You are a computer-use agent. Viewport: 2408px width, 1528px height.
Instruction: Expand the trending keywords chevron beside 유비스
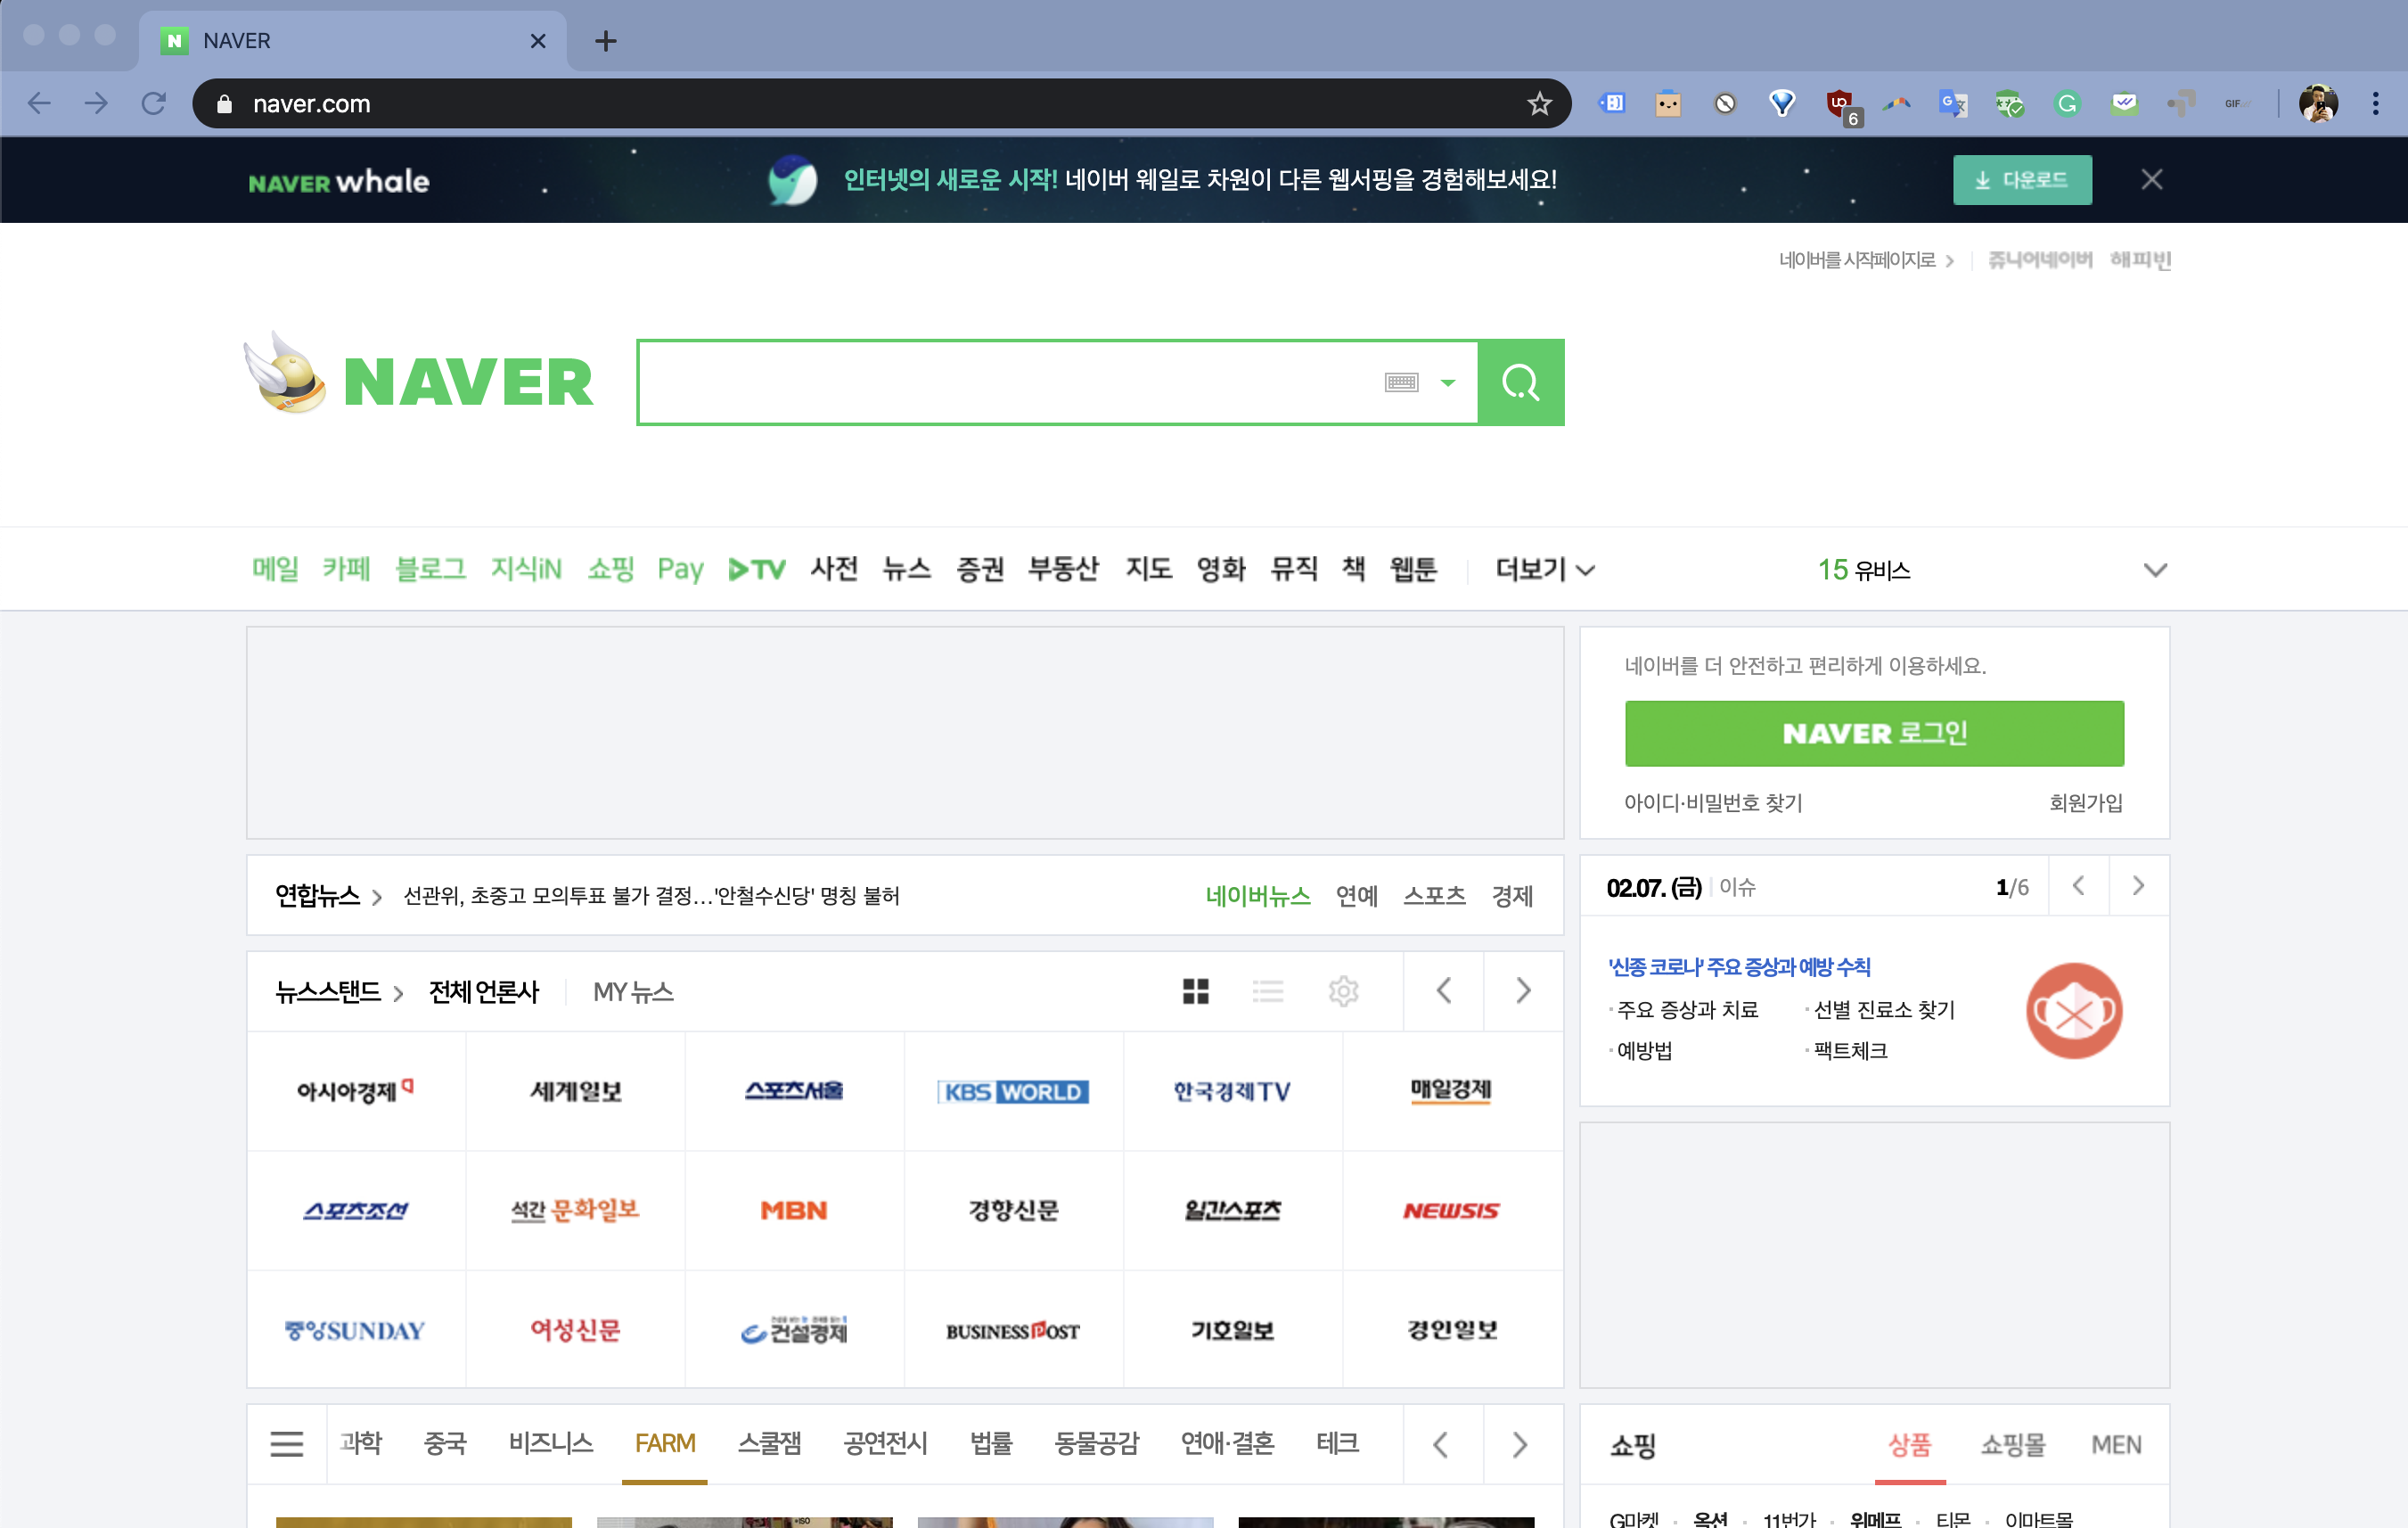(x=2155, y=570)
